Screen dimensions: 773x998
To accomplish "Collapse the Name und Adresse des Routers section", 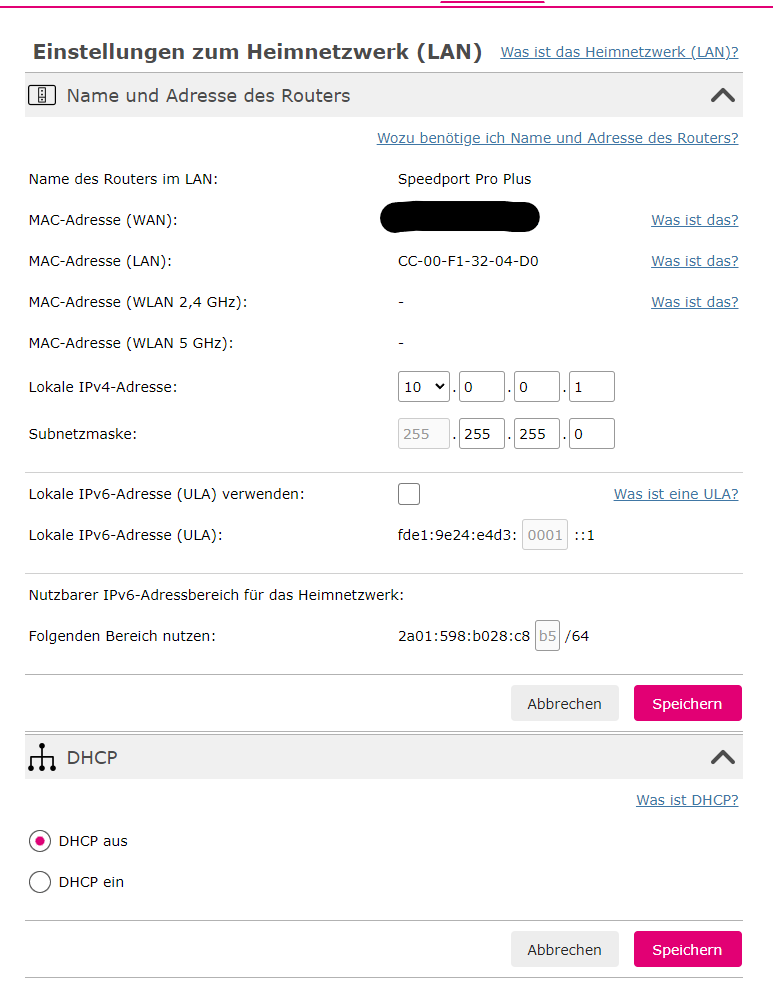I will (x=722, y=96).
